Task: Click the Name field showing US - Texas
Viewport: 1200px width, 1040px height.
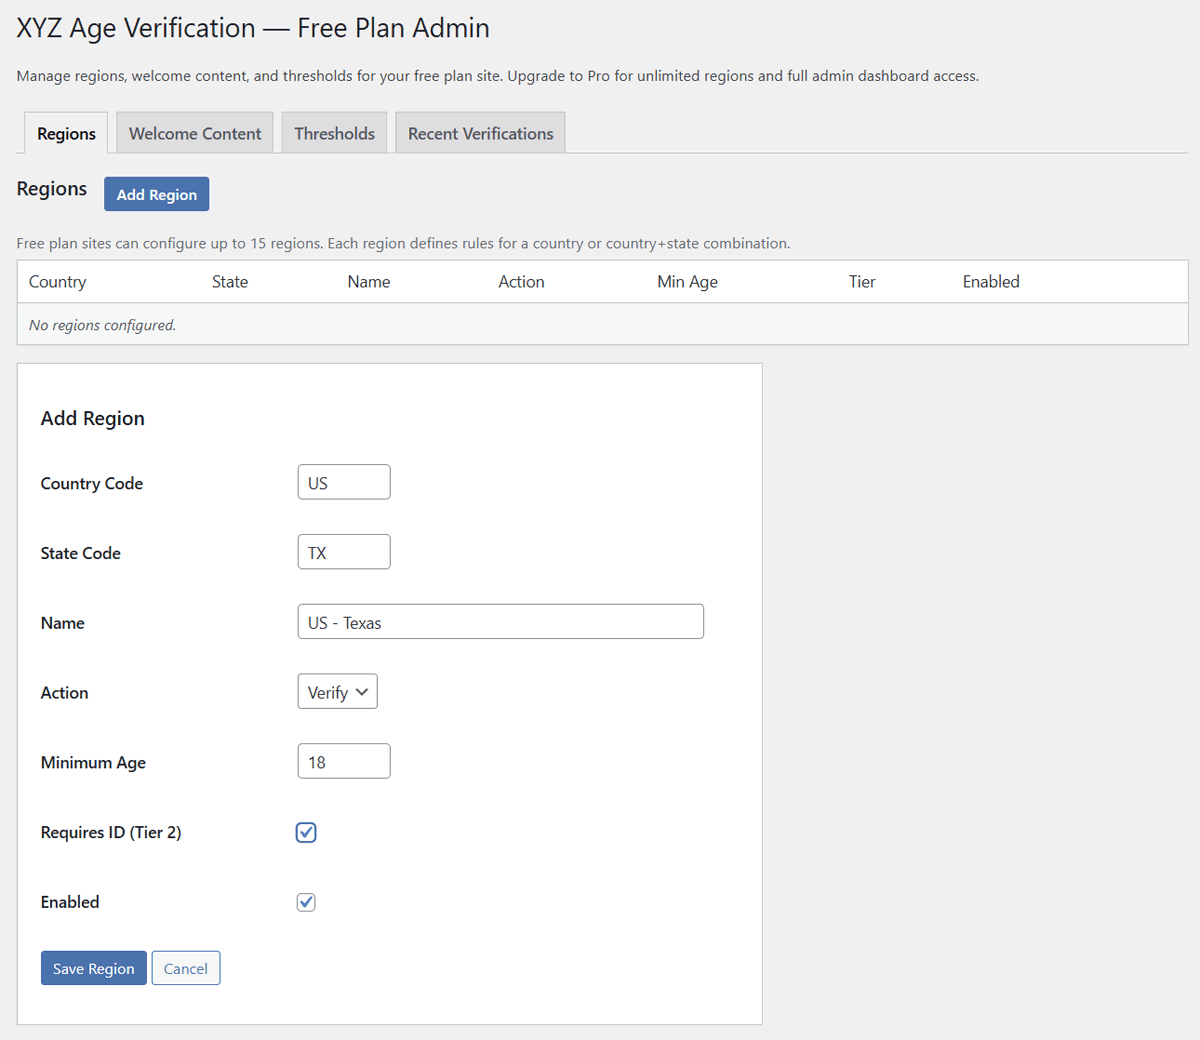Action: tap(500, 622)
